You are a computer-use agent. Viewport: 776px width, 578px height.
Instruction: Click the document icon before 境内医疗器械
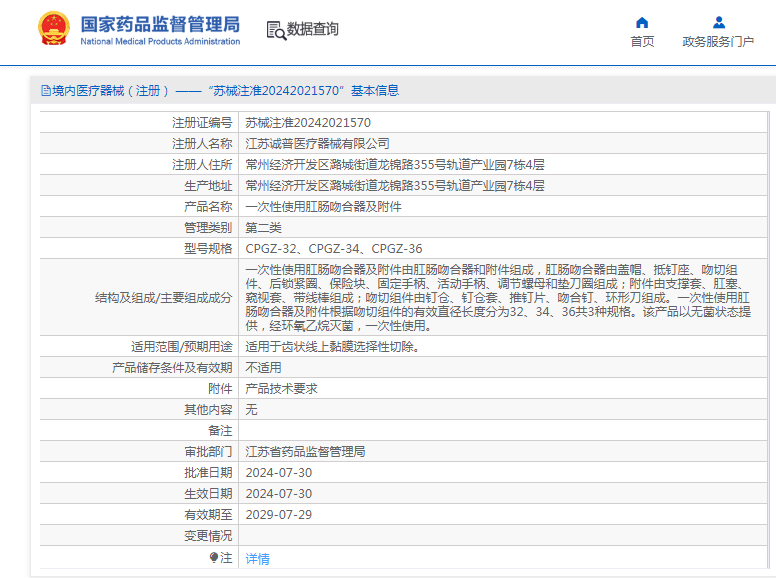coord(46,91)
